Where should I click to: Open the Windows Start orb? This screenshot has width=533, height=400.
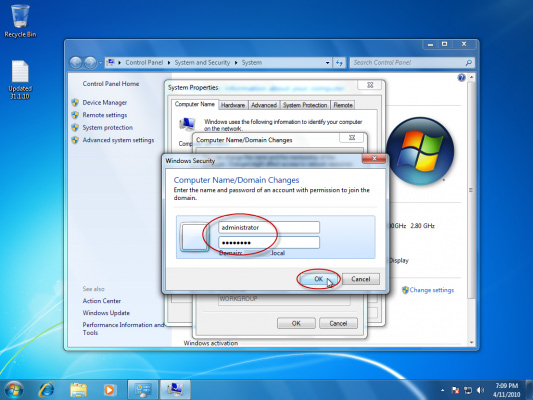pyautogui.click(x=14, y=390)
